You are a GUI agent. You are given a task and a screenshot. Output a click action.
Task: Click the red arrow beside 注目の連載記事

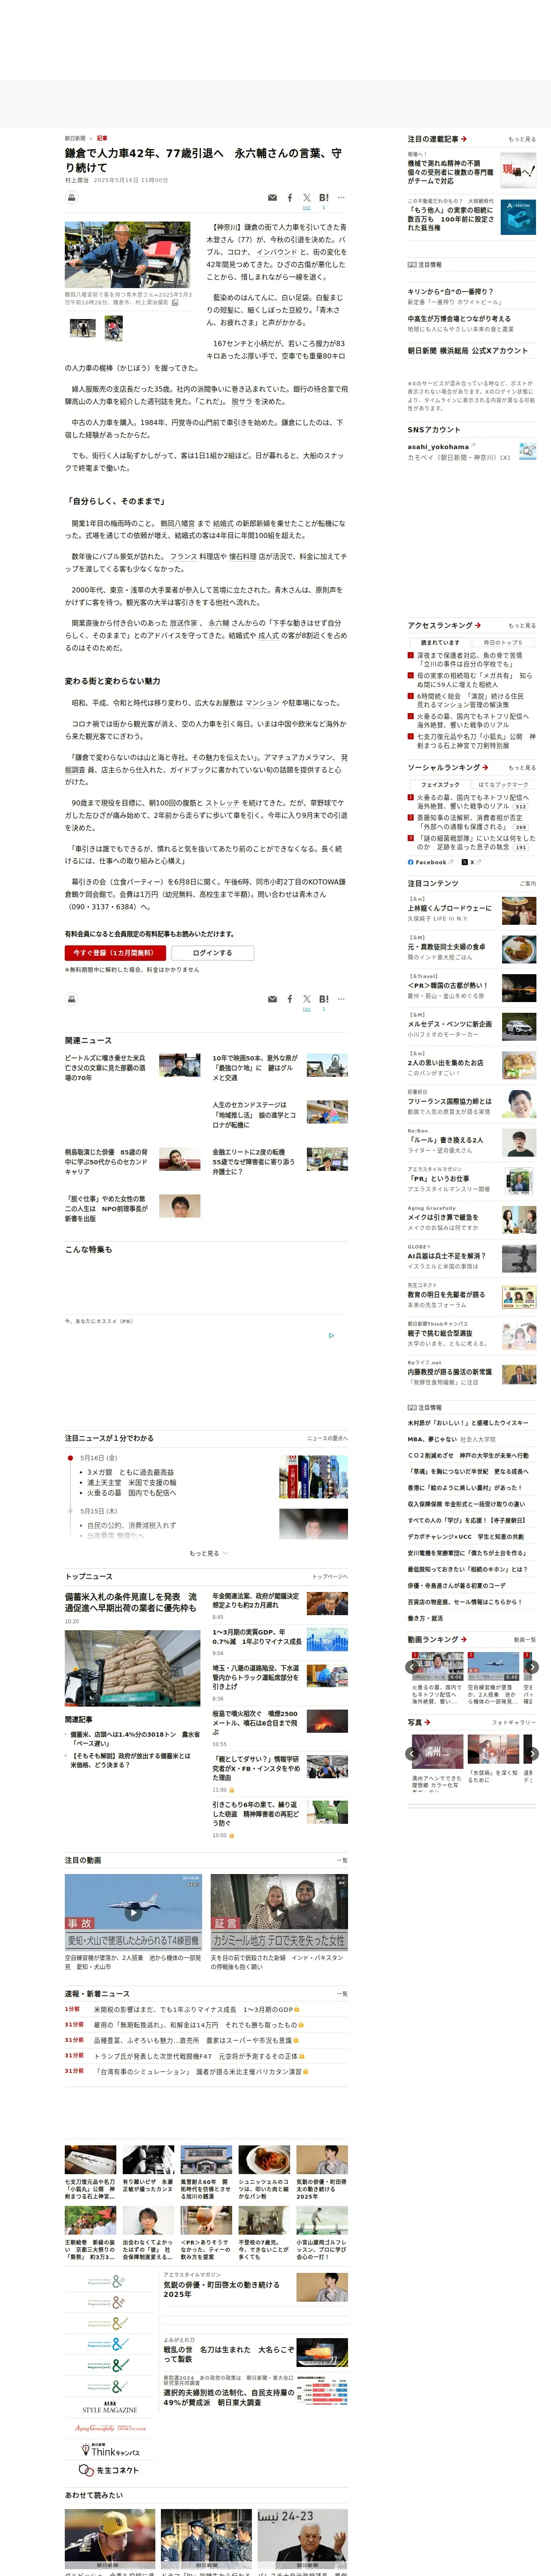coord(464,139)
